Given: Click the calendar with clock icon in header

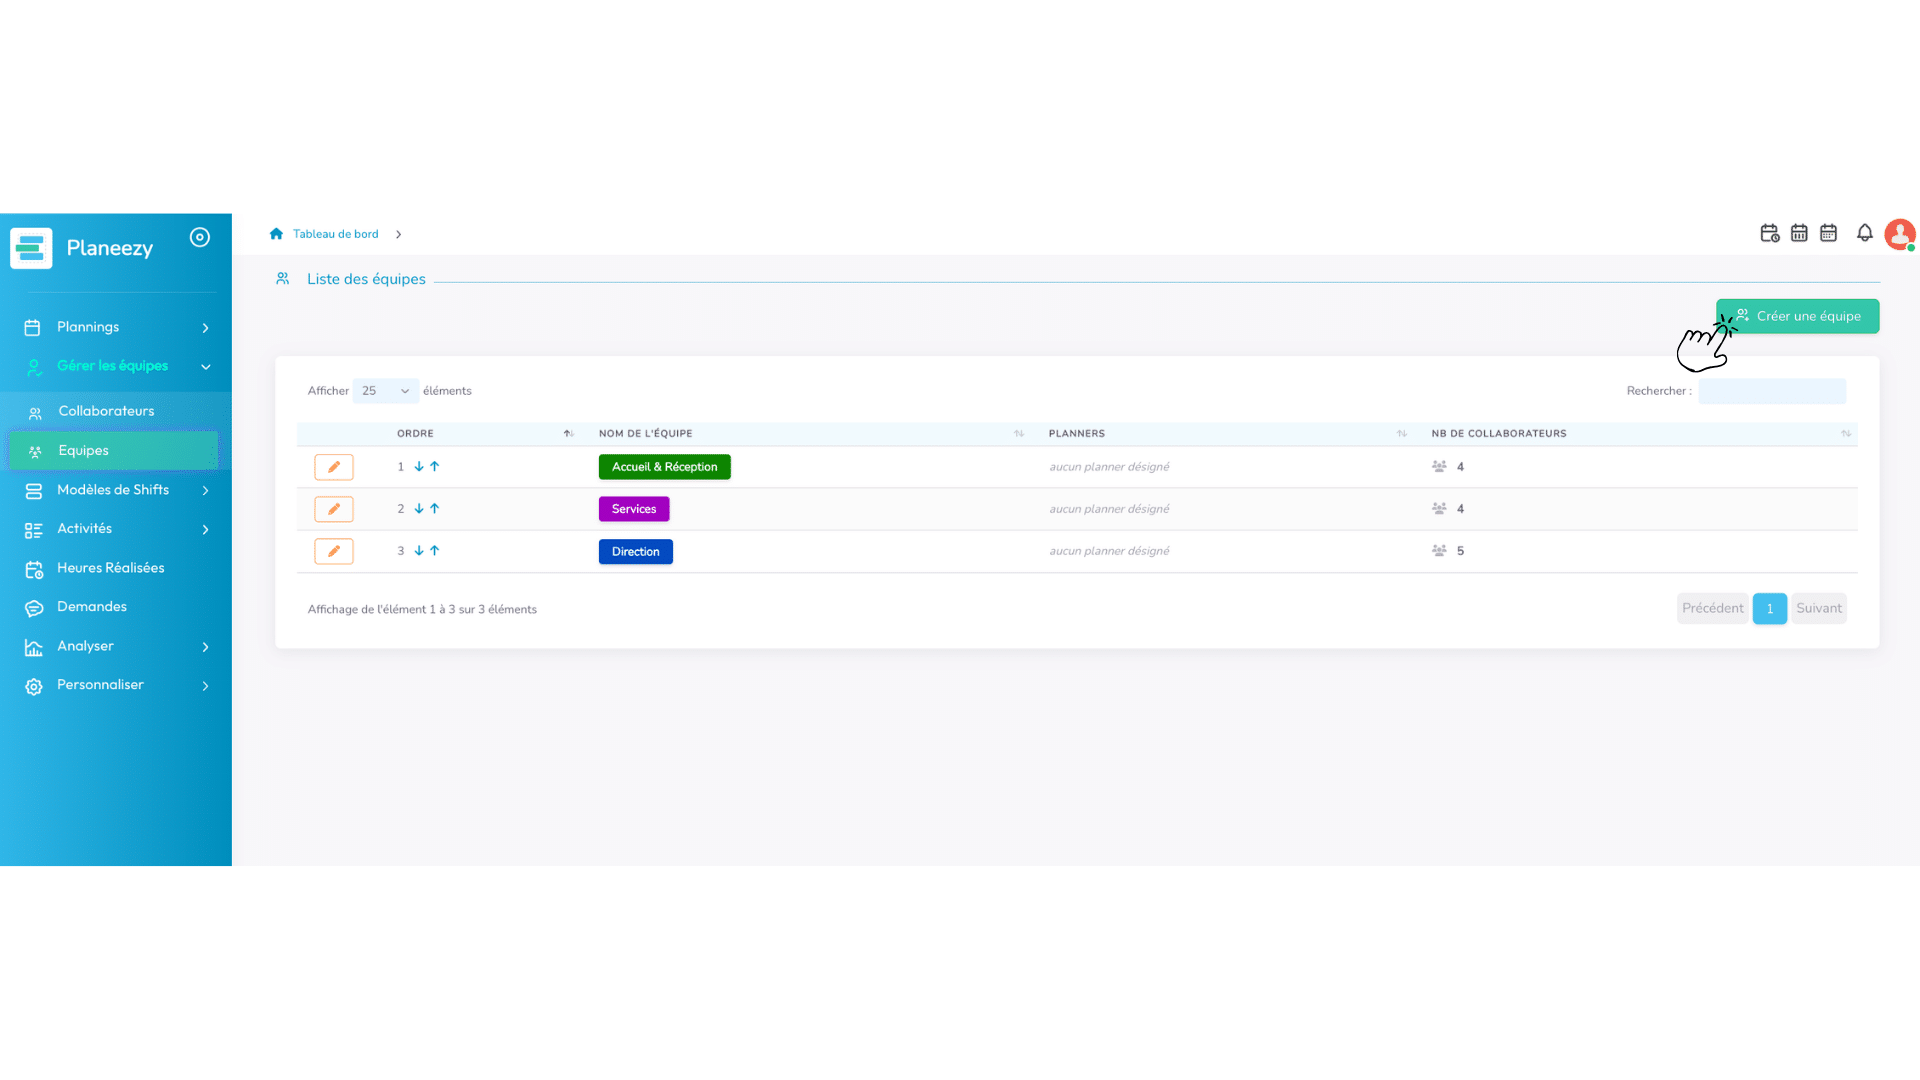Looking at the screenshot, I should tap(1769, 233).
